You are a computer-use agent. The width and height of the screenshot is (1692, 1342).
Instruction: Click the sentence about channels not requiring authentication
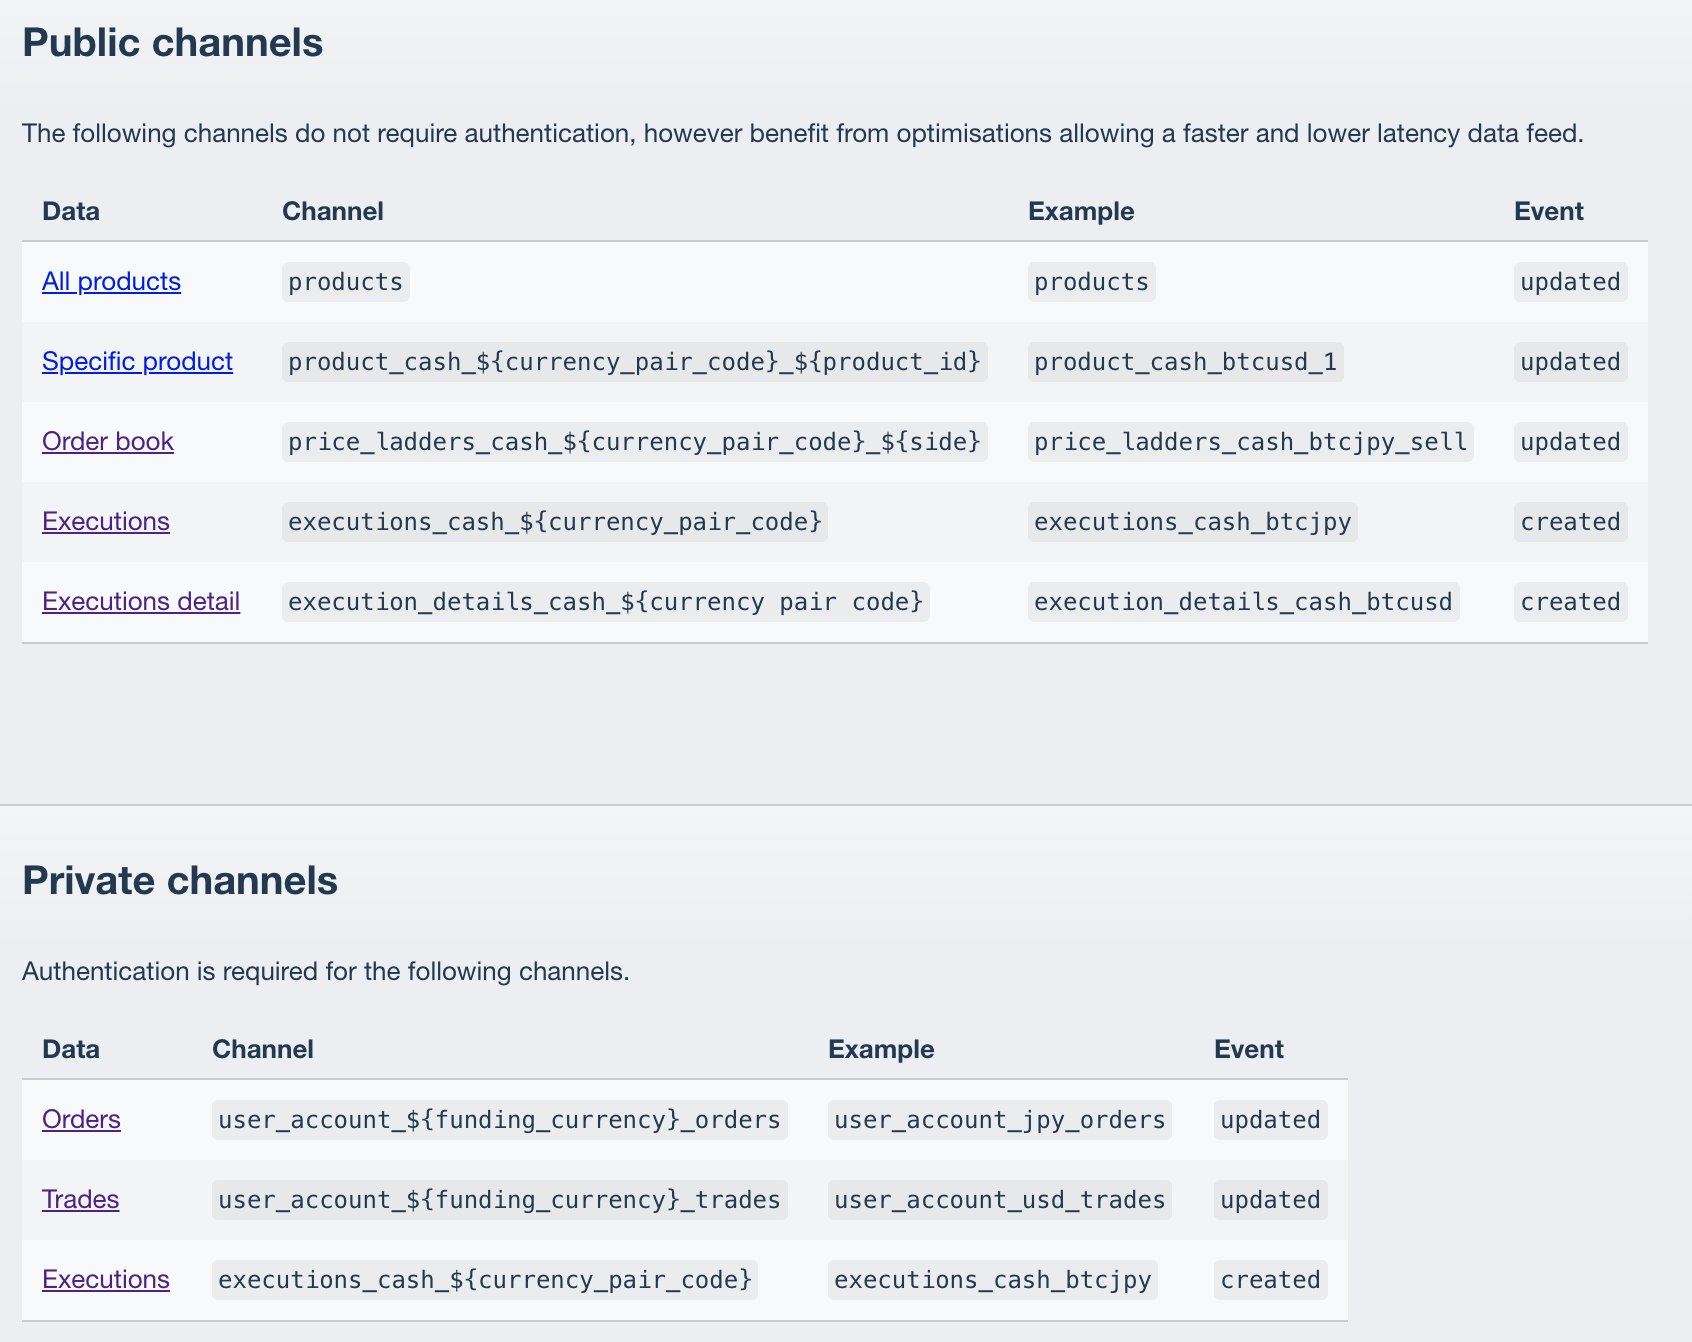pyautogui.click(x=803, y=133)
